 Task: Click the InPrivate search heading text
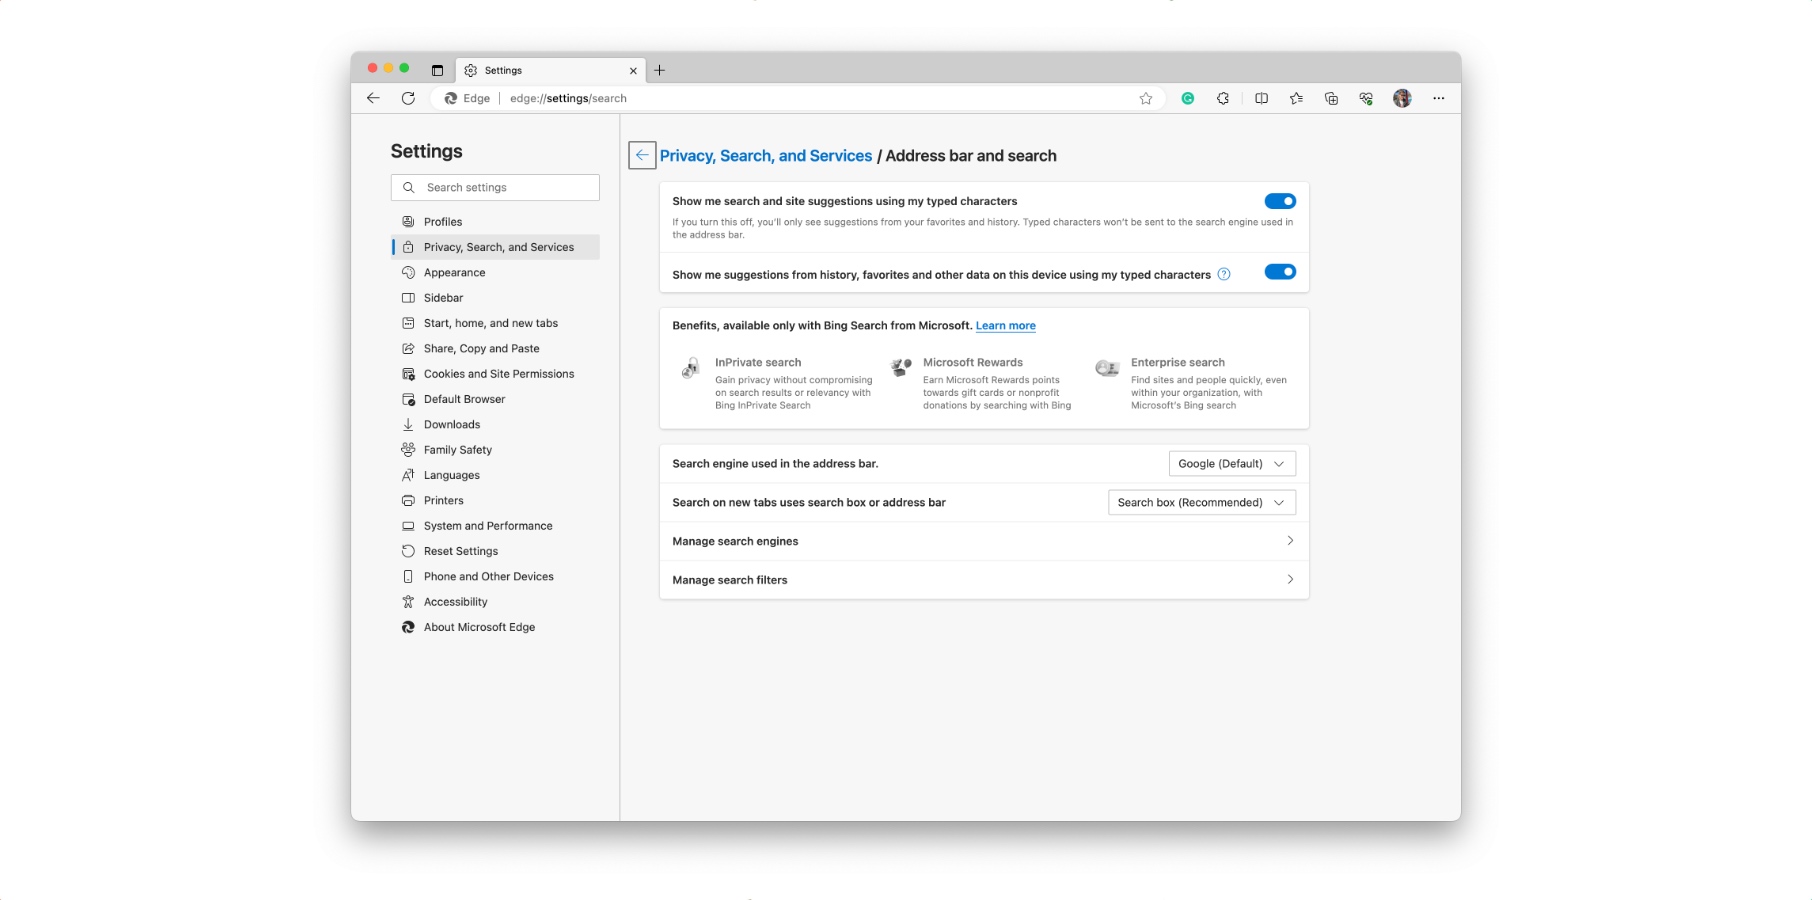(758, 362)
